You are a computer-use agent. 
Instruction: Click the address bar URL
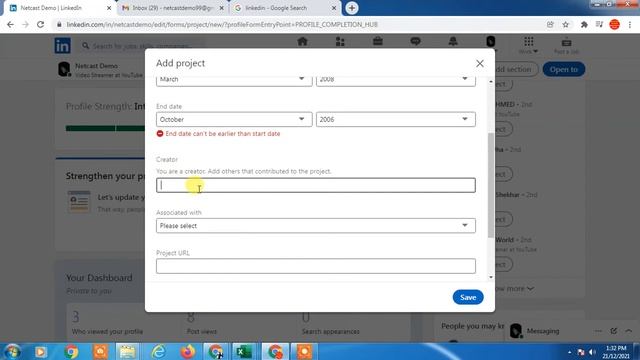click(222, 24)
